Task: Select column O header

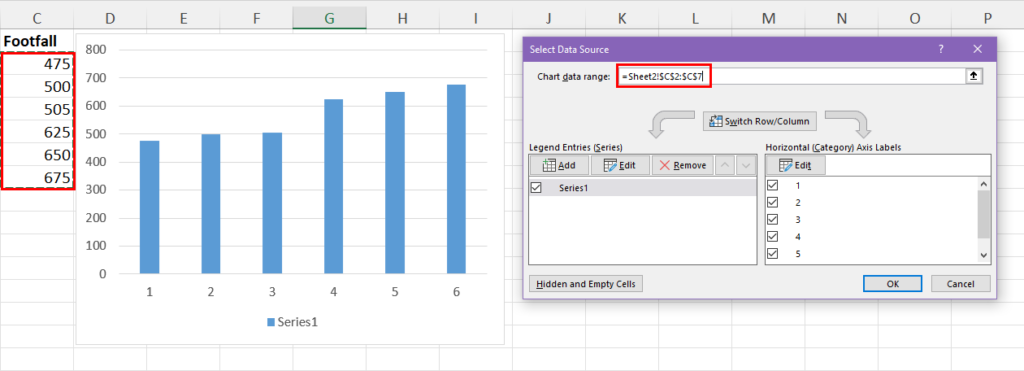Action: click(x=914, y=20)
